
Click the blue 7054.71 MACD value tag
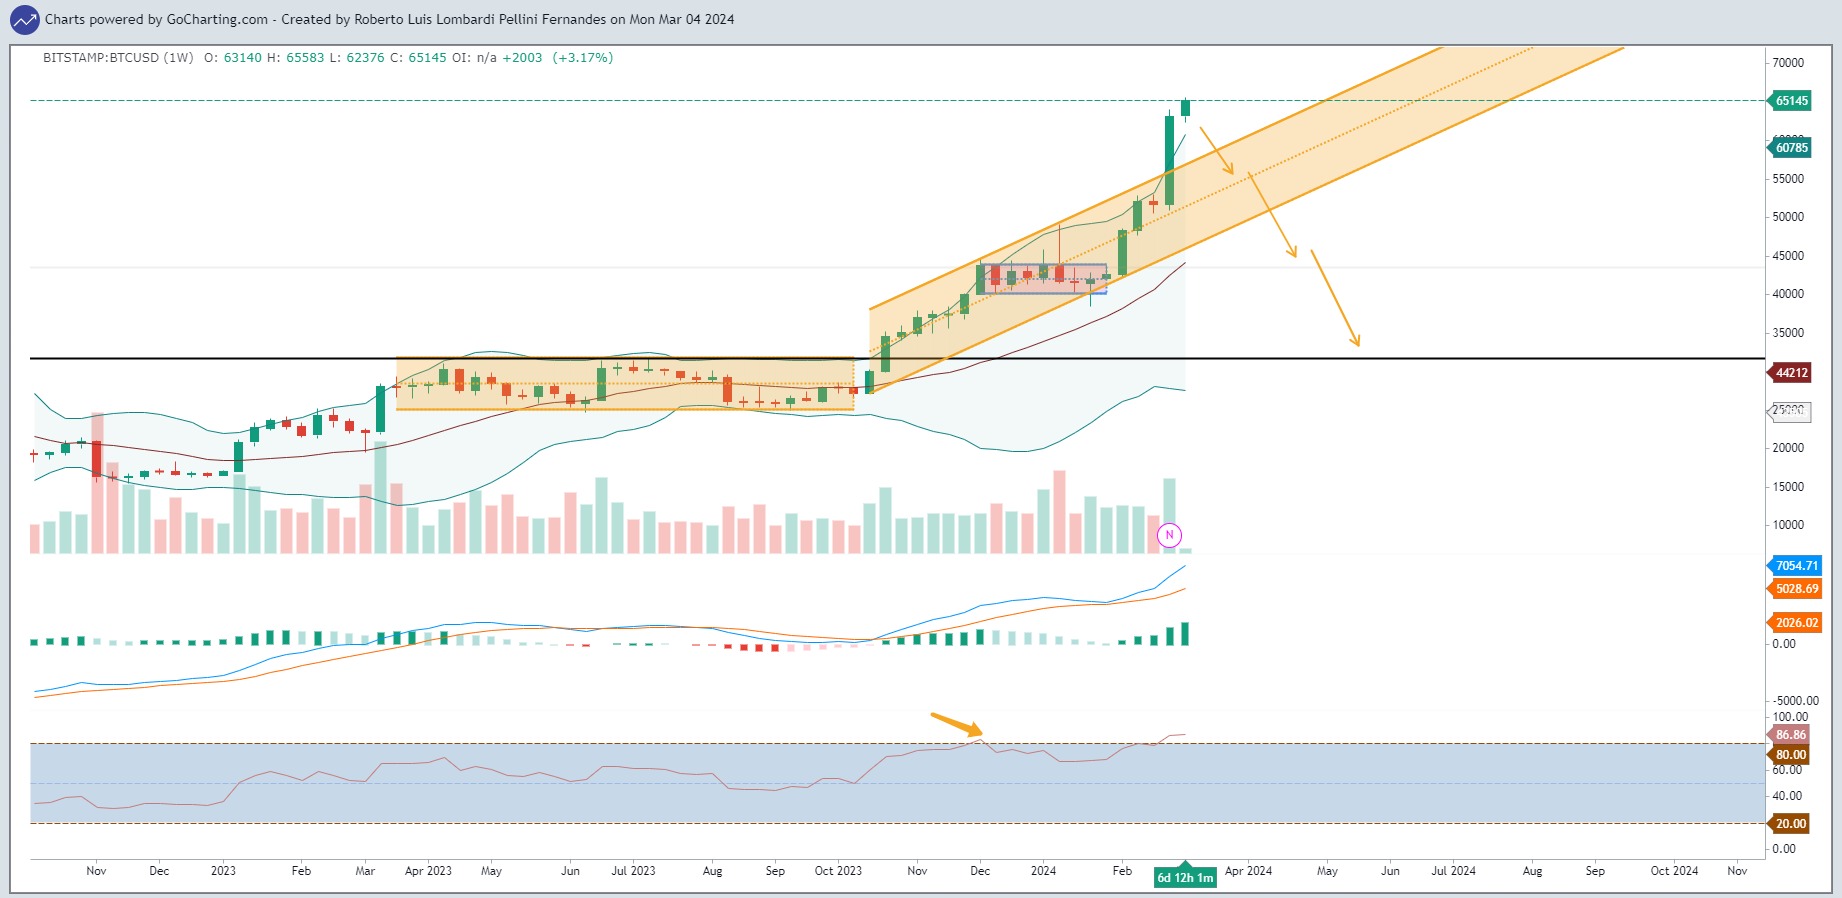click(x=1796, y=565)
